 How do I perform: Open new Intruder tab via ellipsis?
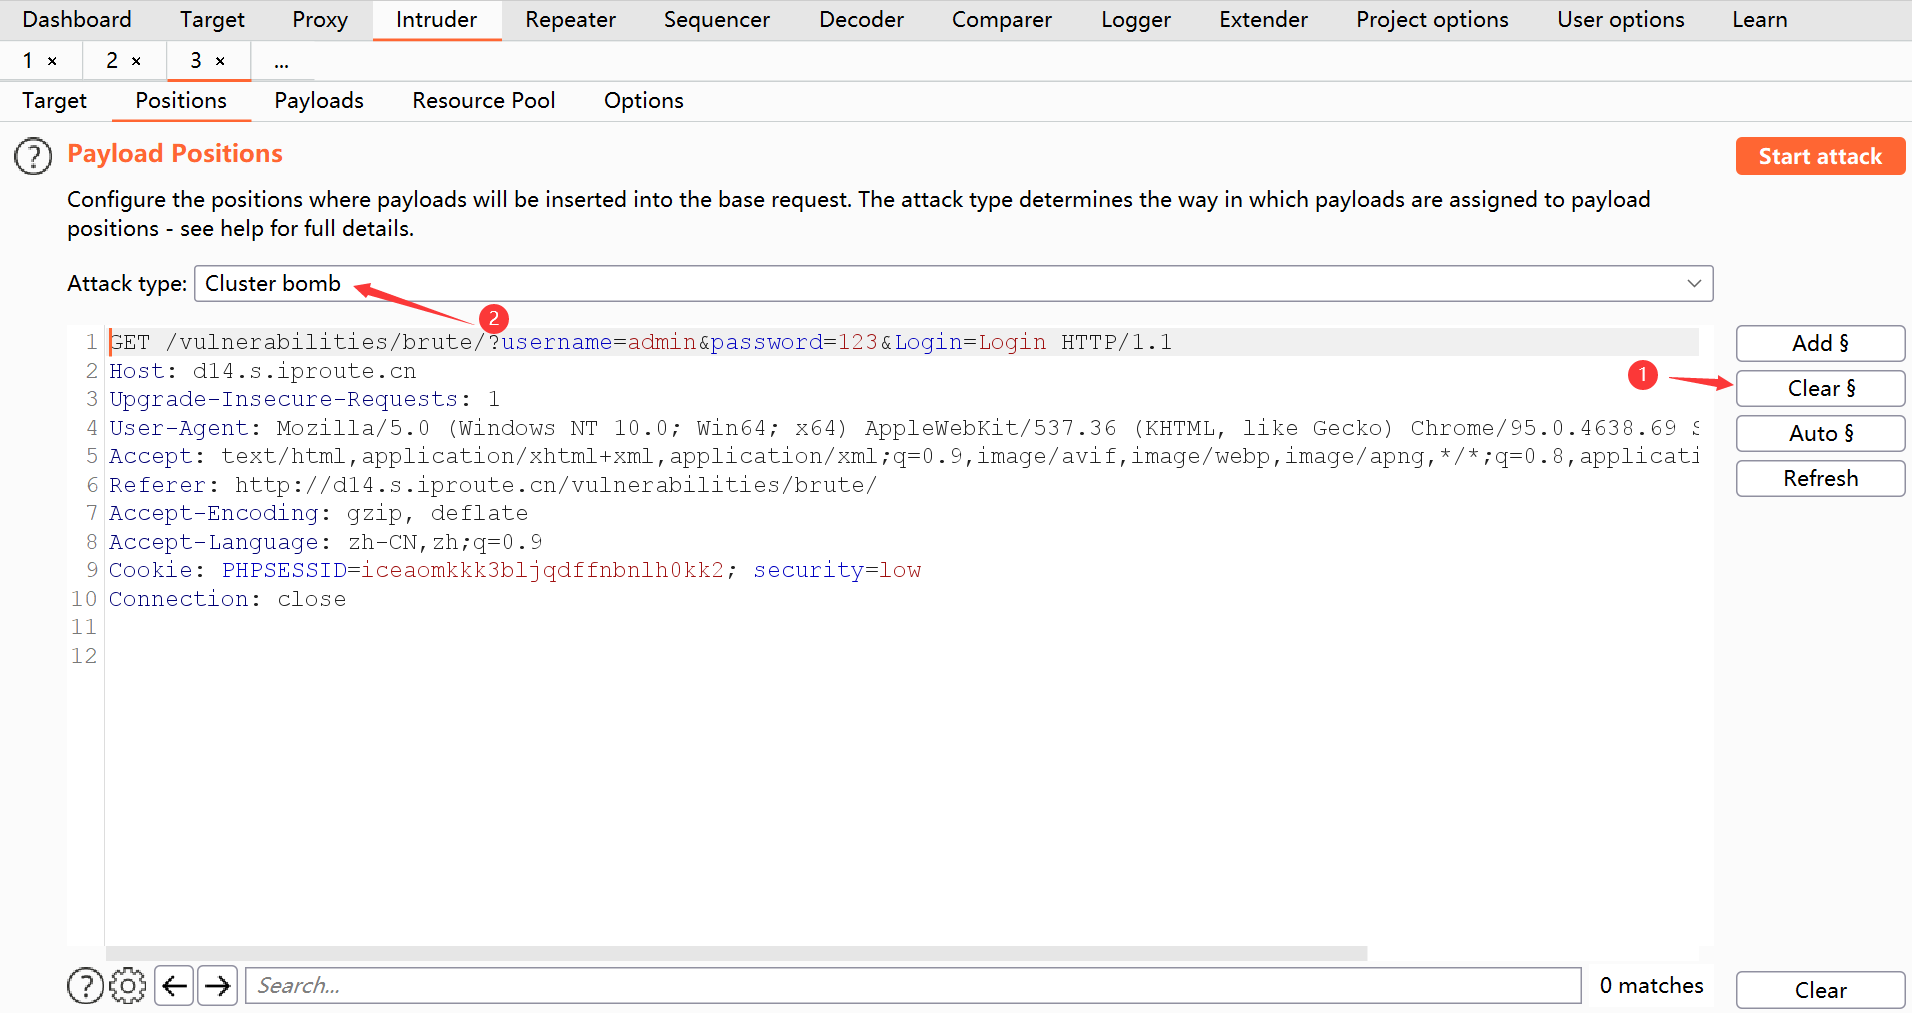(282, 62)
